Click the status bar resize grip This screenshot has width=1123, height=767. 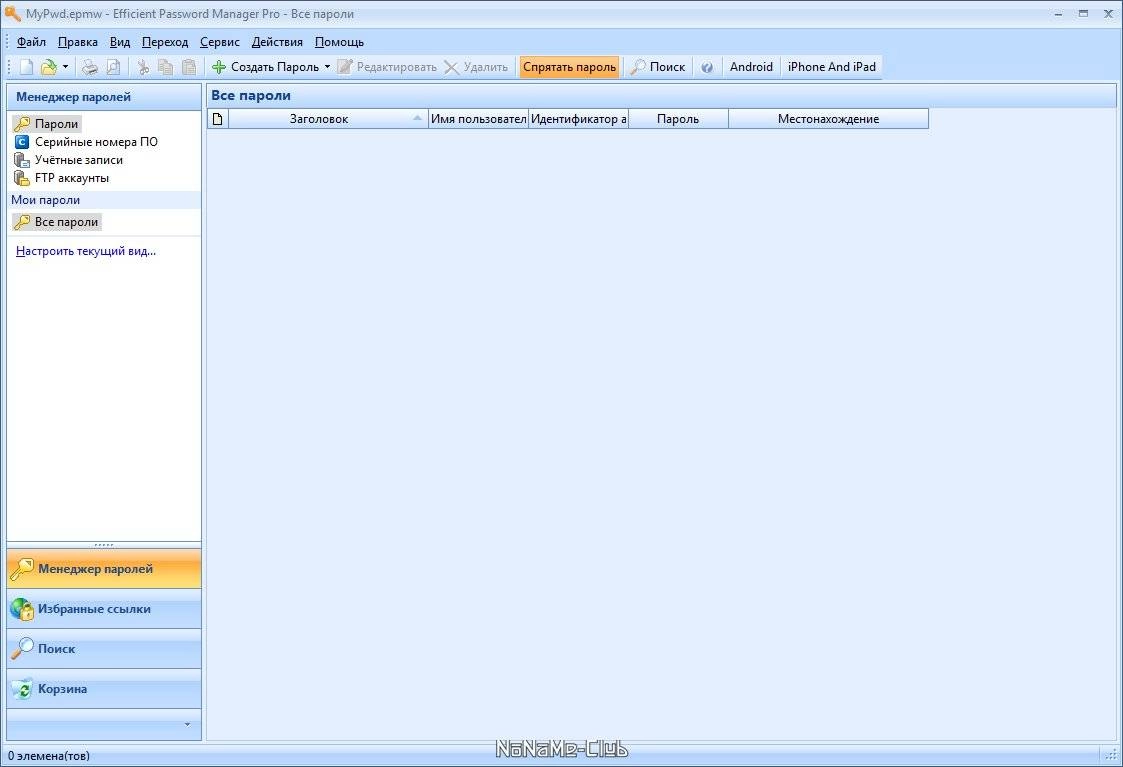1111,755
